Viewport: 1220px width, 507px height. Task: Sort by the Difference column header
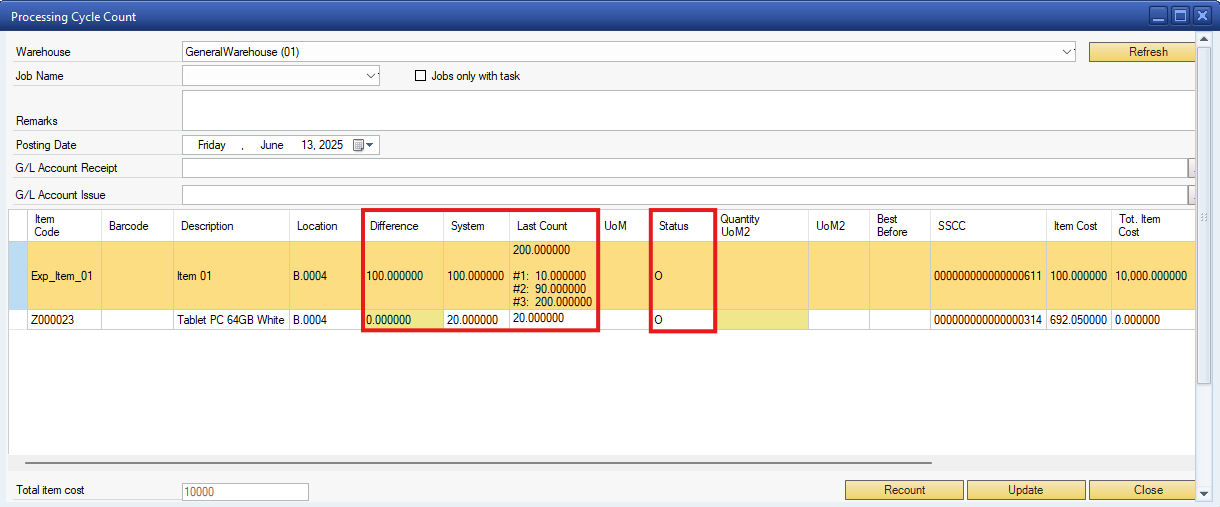(394, 226)
